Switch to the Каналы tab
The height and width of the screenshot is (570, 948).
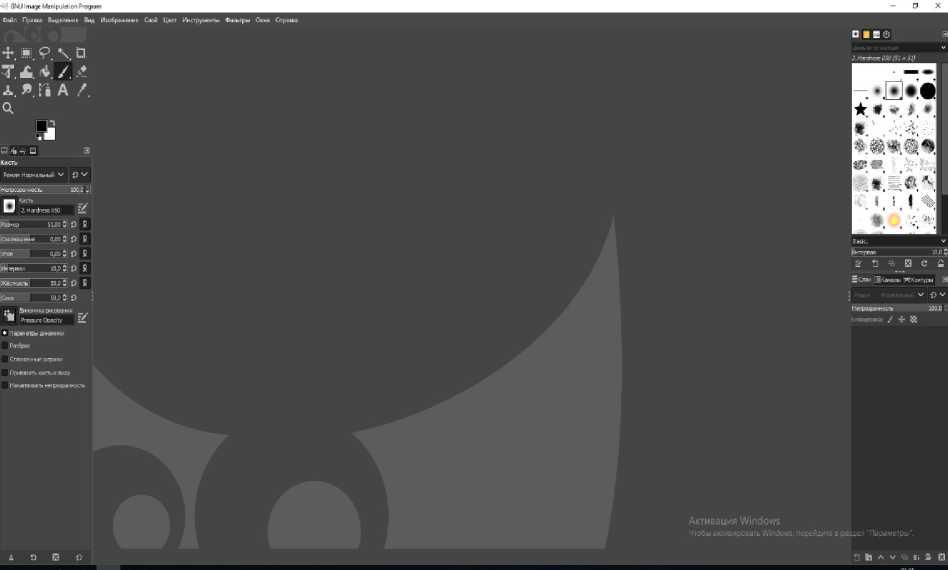click(888, 280)
